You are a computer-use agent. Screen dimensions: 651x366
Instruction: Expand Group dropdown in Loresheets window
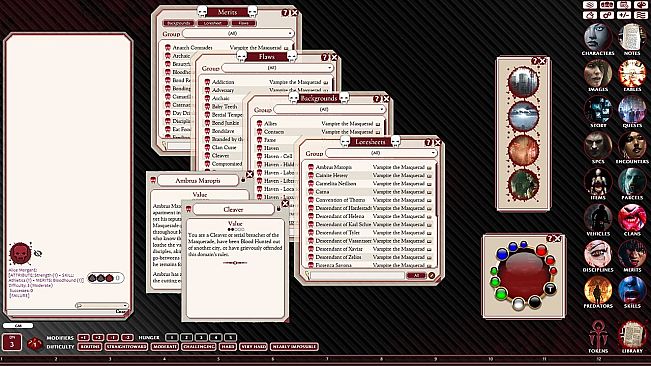point(381,153)
